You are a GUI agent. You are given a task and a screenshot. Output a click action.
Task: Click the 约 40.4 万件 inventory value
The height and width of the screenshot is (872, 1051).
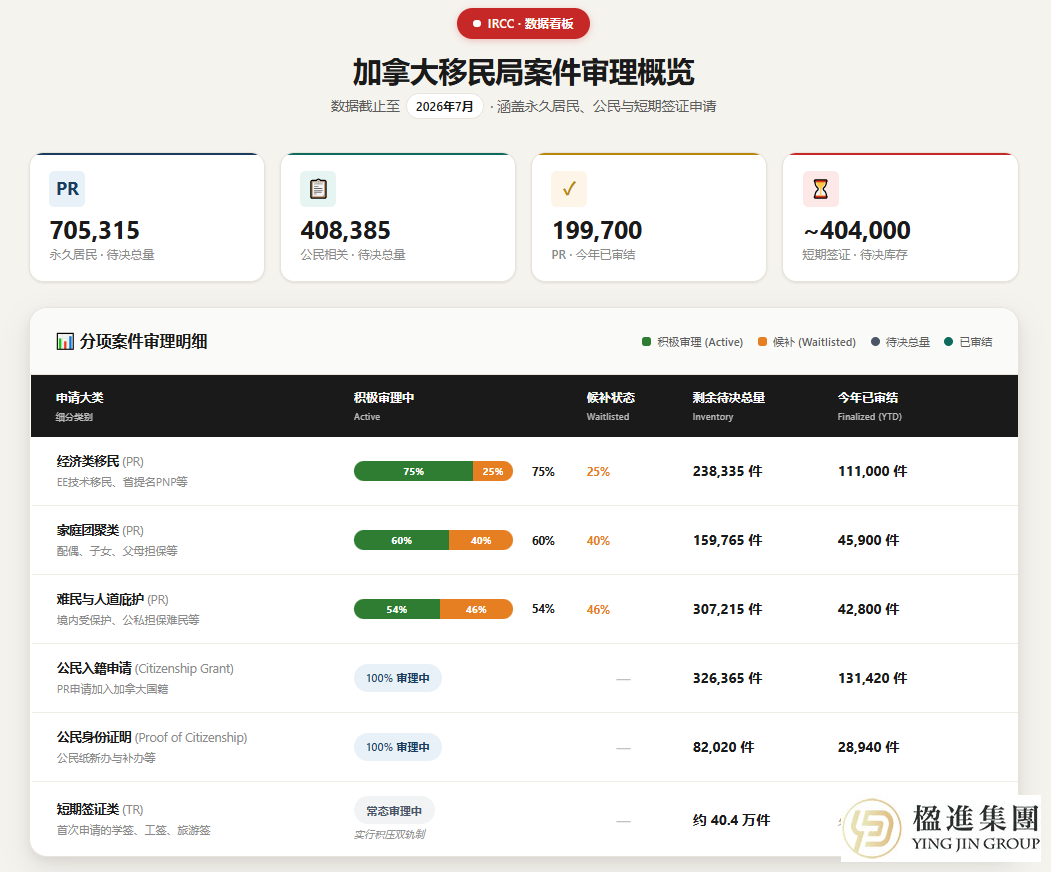[x=731, y=820]
